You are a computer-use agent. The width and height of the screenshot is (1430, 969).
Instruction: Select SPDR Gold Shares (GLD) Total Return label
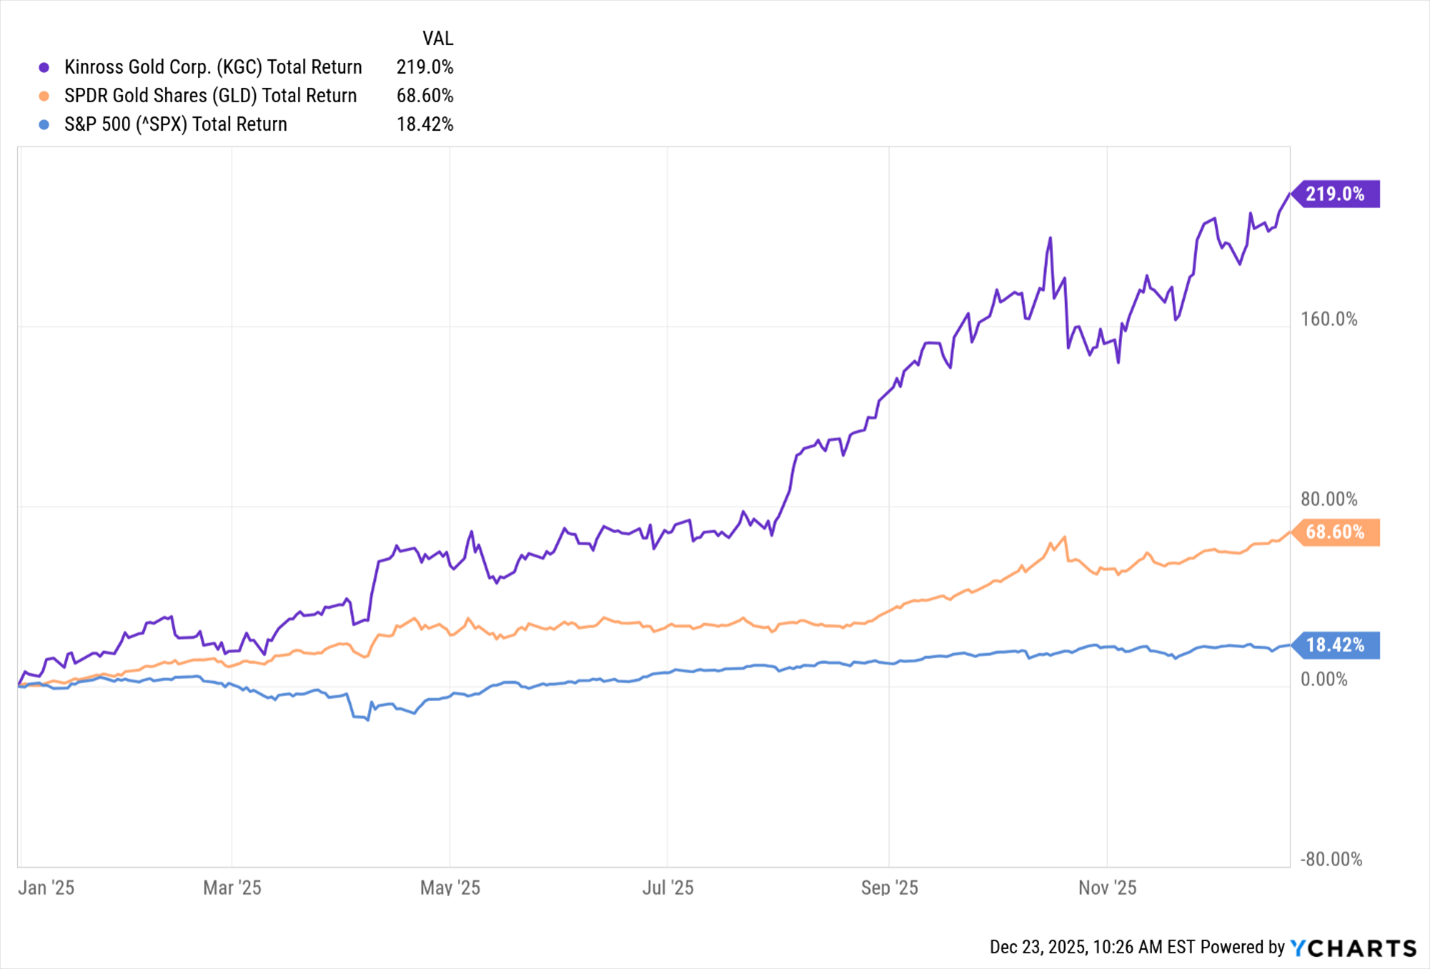(x=210, y=96)
